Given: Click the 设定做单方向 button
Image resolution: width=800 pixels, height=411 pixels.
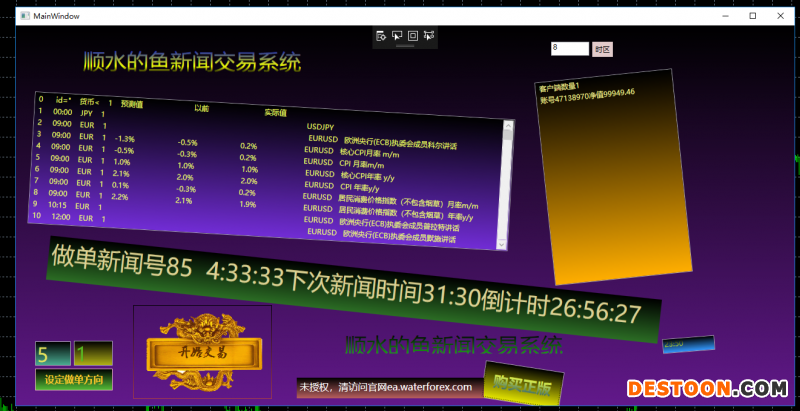Looking at the screenshot, I should click(x=73, y=380).
